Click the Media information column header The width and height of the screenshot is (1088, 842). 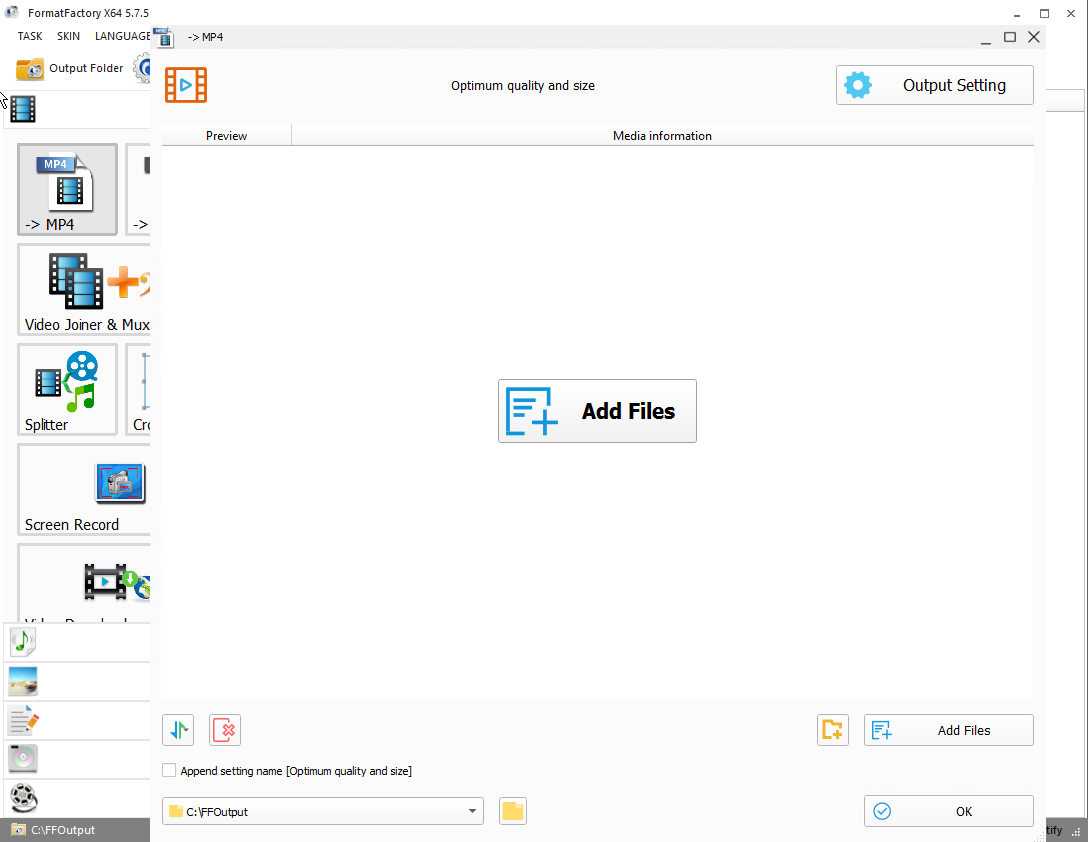coord(662,135)
